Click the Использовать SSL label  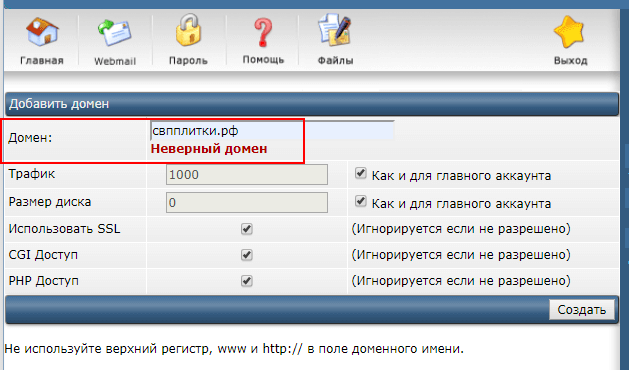[x=64, y=229]
